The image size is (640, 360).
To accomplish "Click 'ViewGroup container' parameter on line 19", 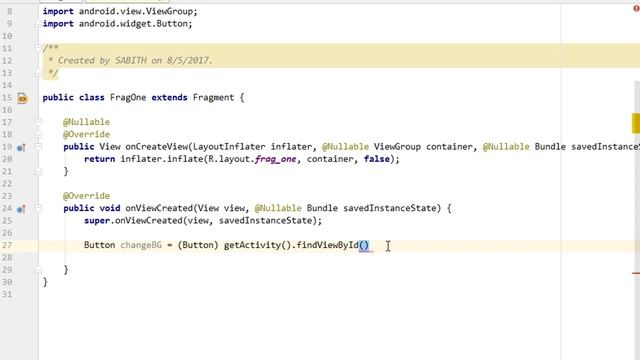I will pos(423,147).
